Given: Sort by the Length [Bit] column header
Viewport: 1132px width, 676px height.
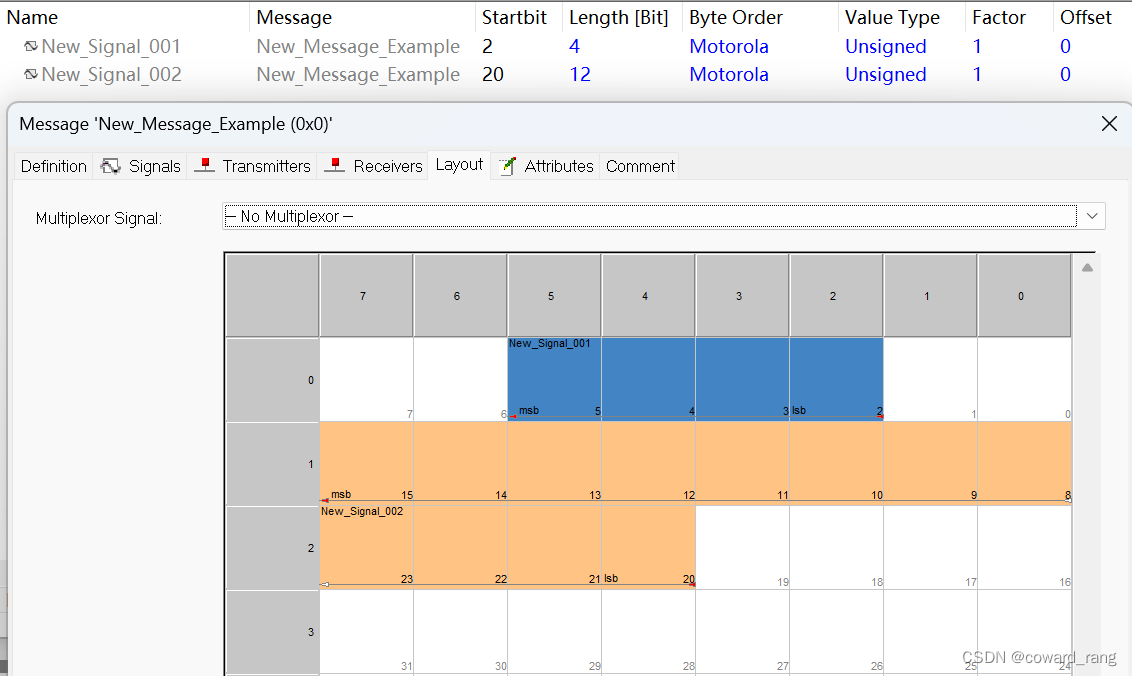Looking at the screenshot, I should (619, 17).
